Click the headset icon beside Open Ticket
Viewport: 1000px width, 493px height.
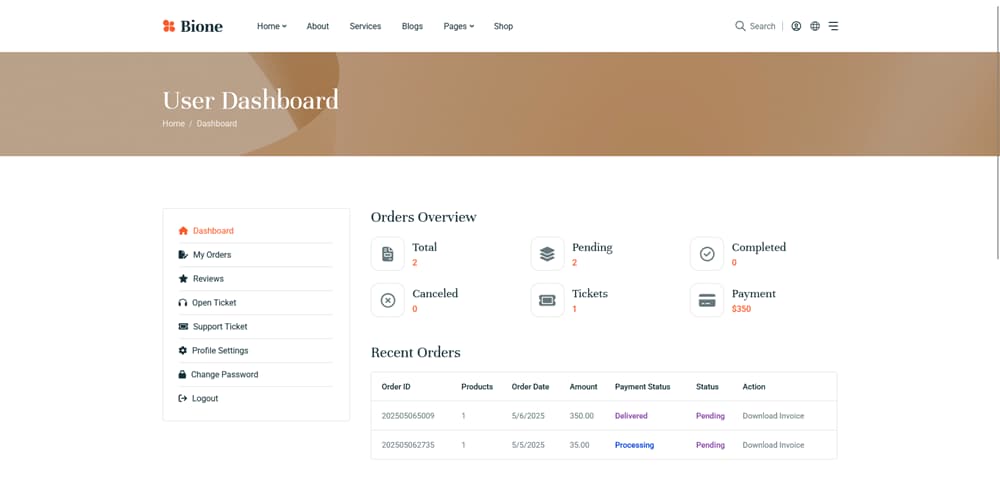click(x=182, y=303)
